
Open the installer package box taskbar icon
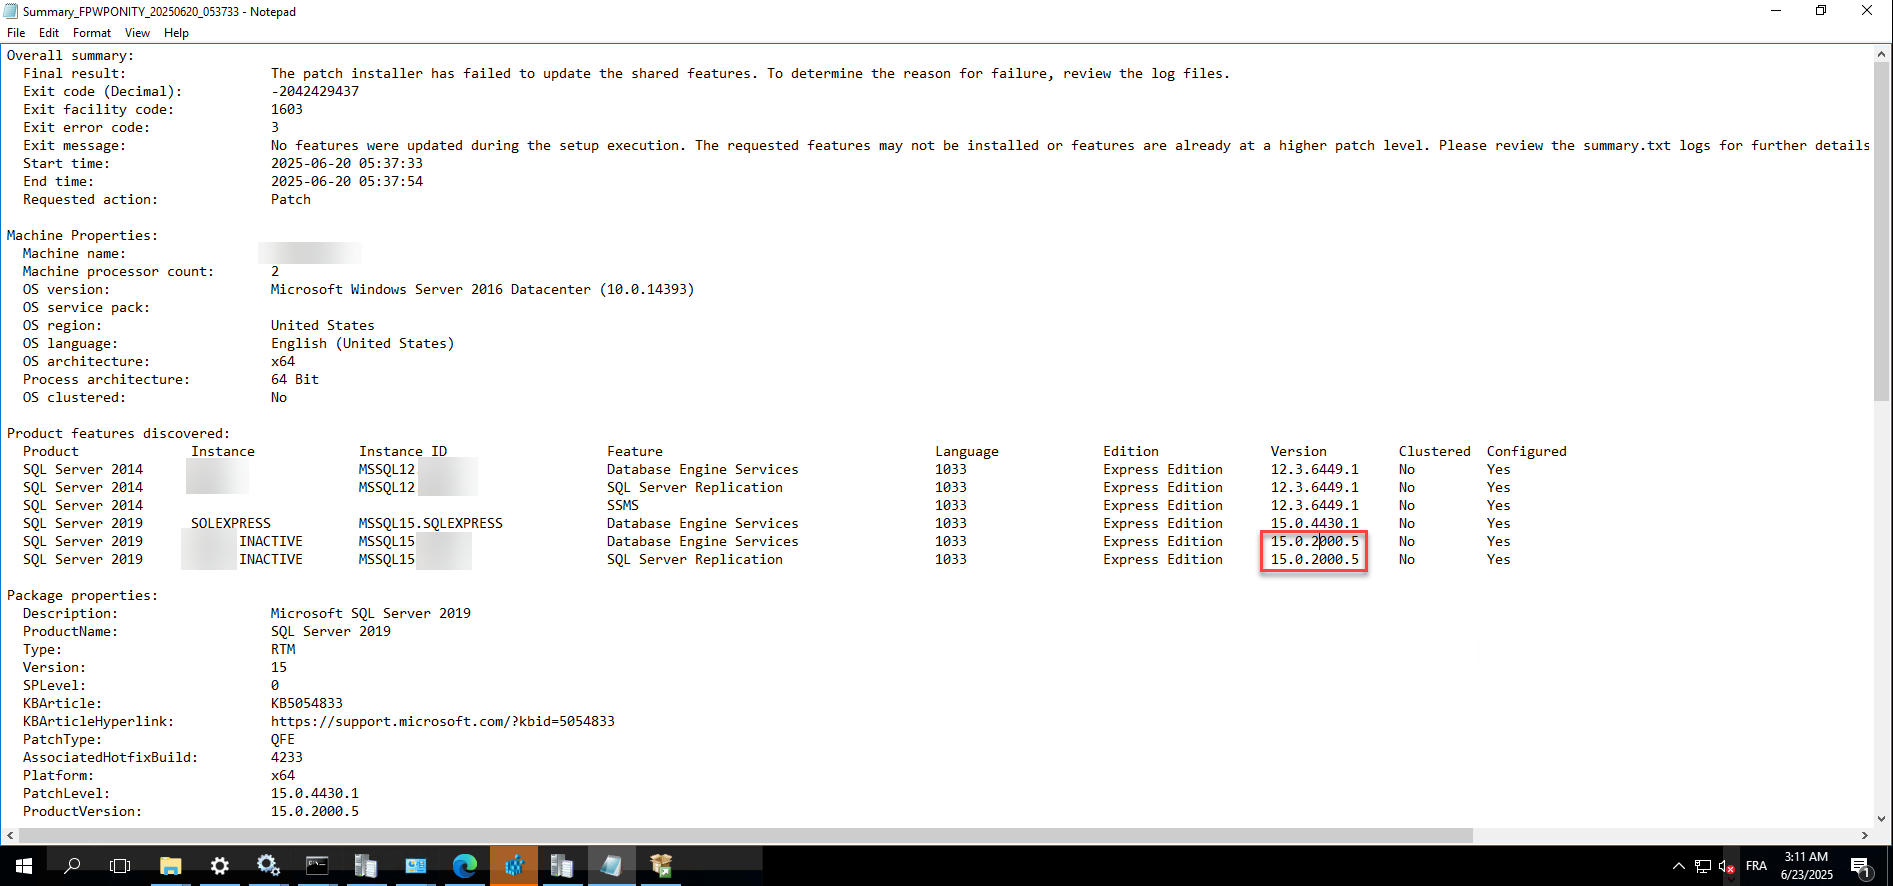[x=660, y=866]
